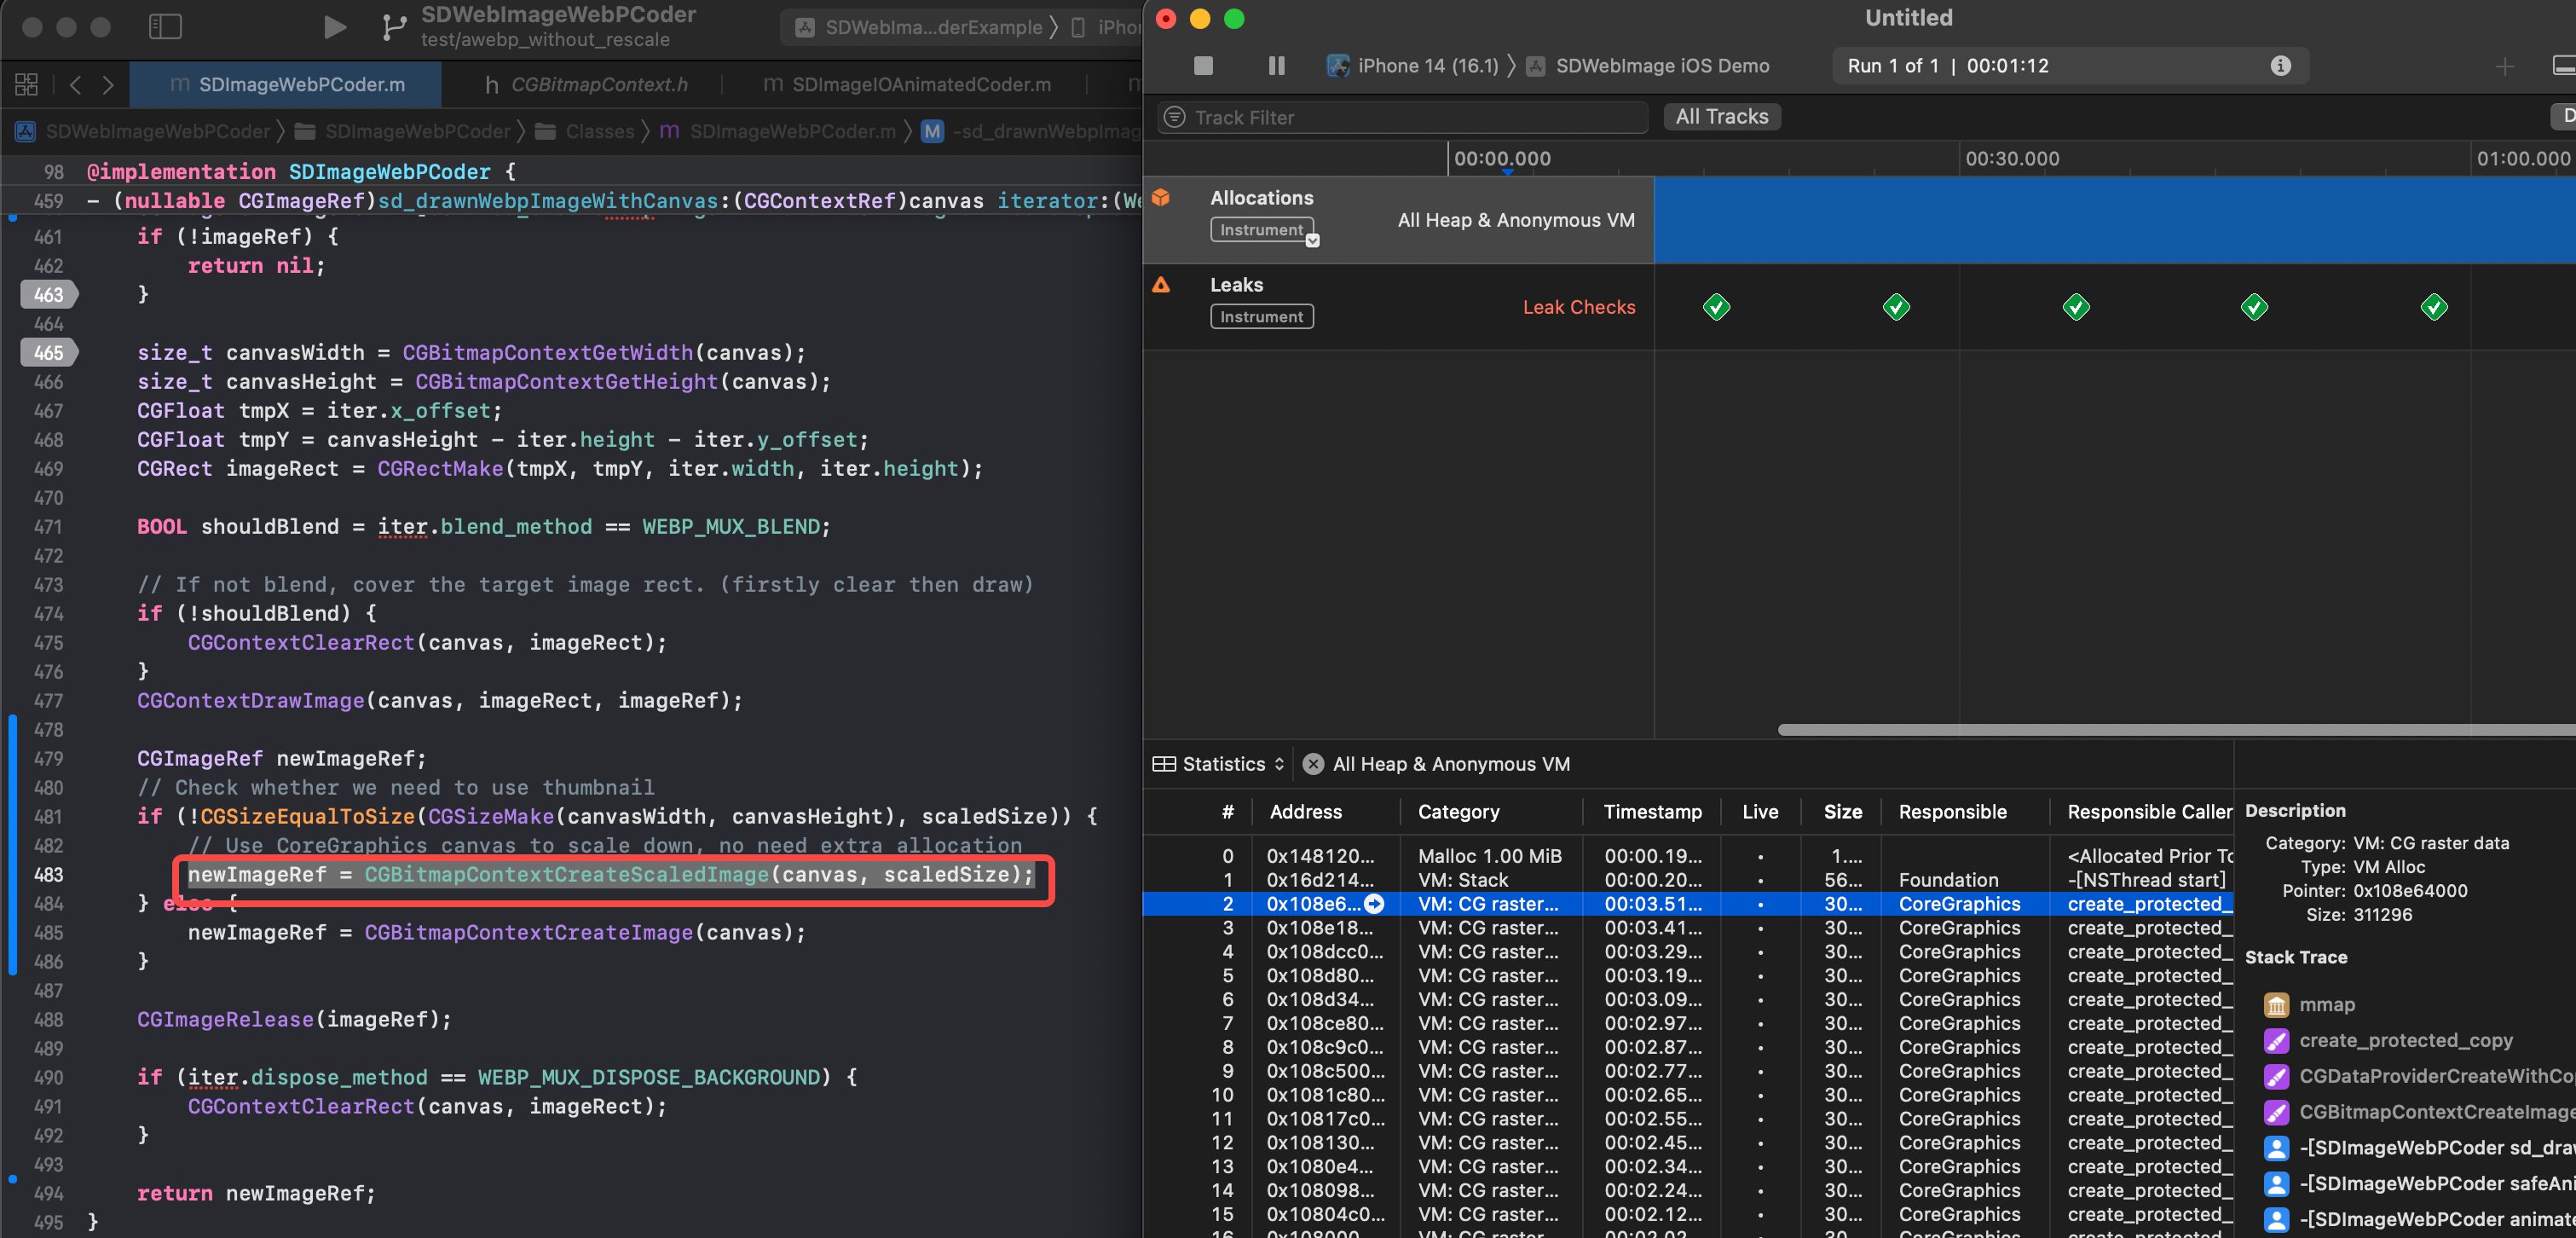2576x1238 pixels.
Task: Select CGBitmapContextCreateImage stack frame
Action: (2418, 1112)
